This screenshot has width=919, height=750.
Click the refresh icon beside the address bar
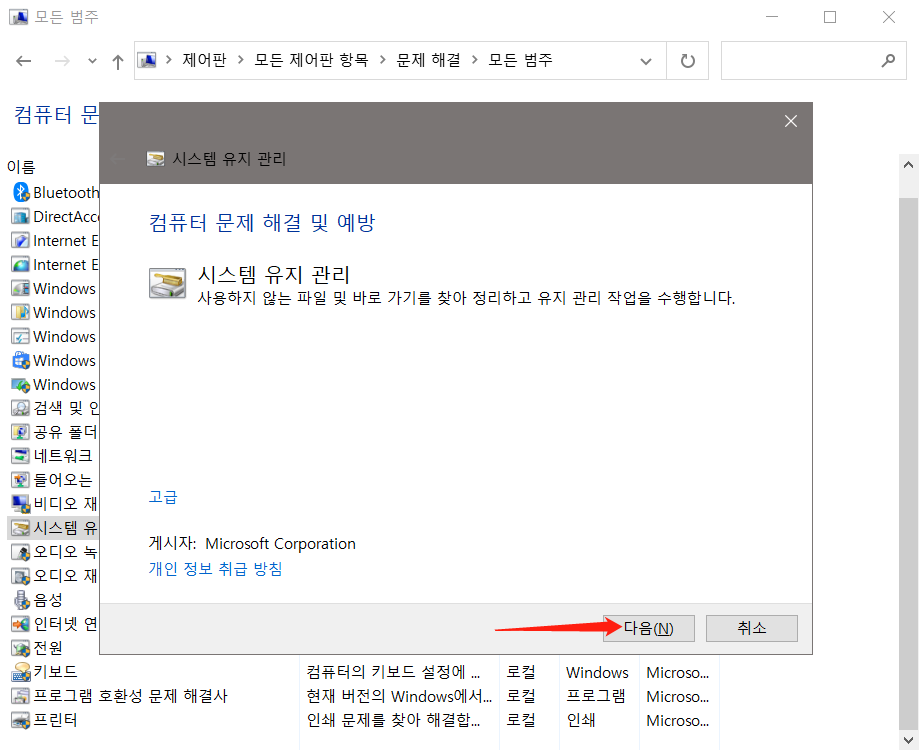click(x=687, y=60)
